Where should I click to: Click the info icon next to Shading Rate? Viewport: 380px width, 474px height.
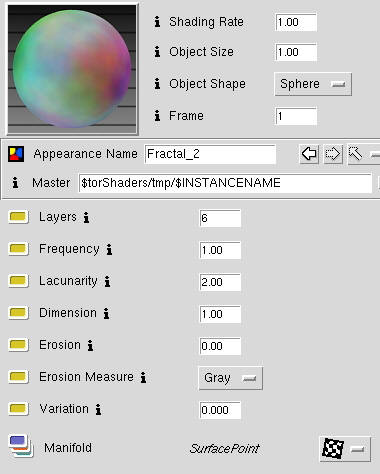[x=157, y=22]
